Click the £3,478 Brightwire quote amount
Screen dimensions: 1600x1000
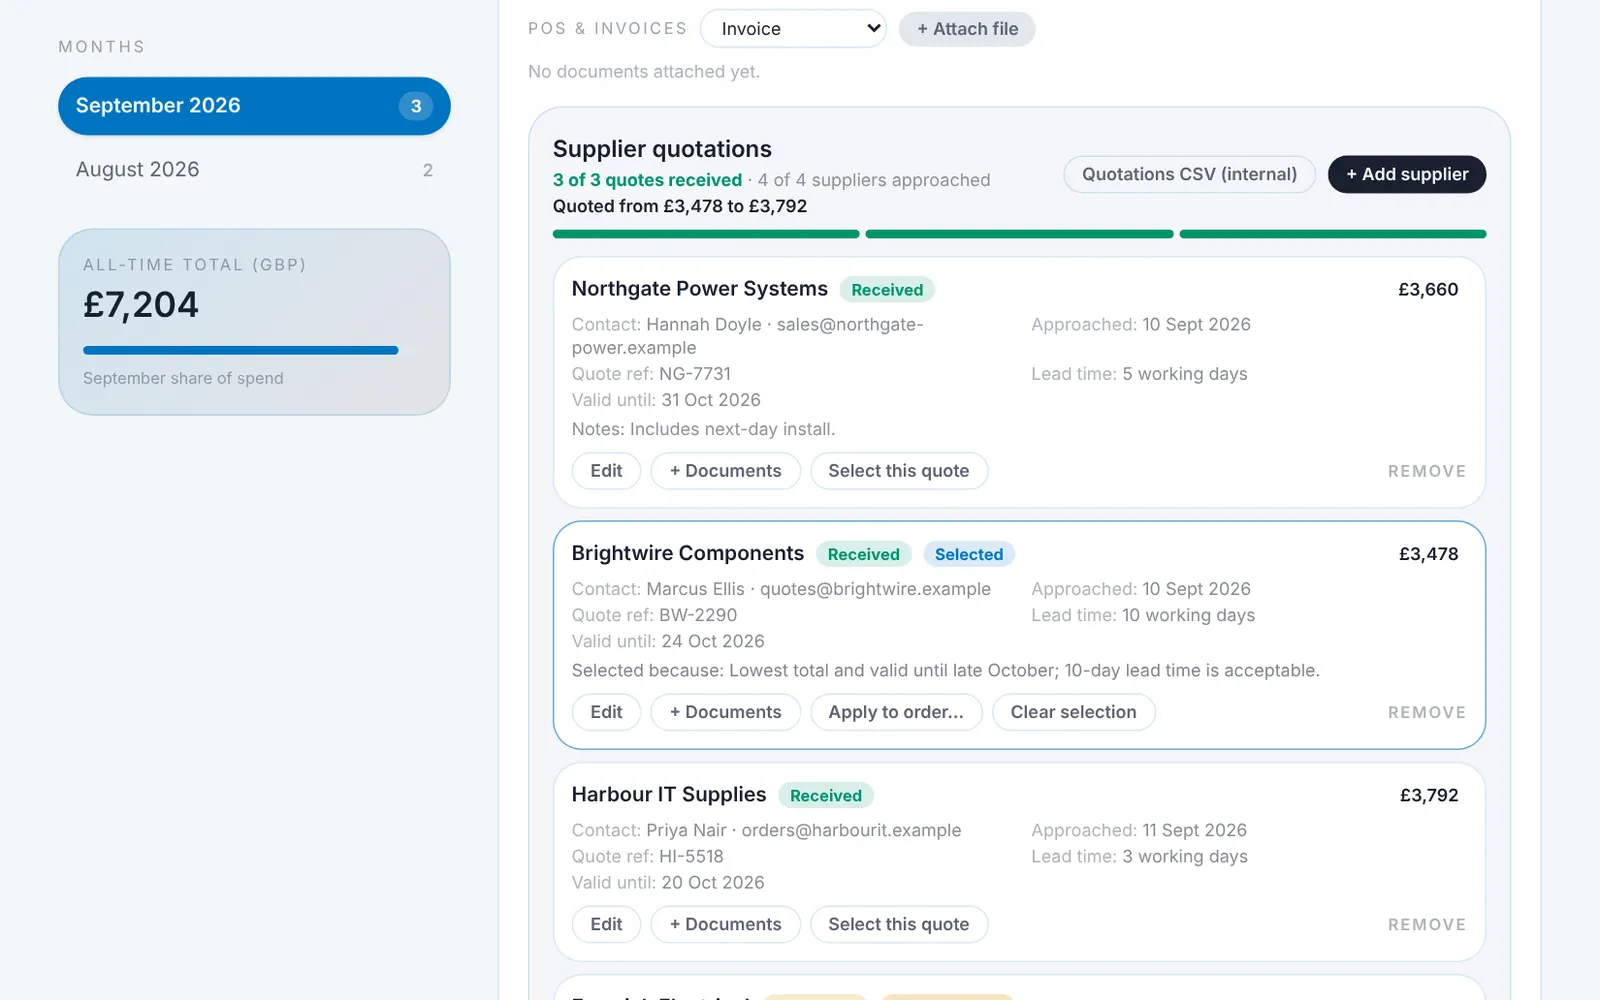1428,554
